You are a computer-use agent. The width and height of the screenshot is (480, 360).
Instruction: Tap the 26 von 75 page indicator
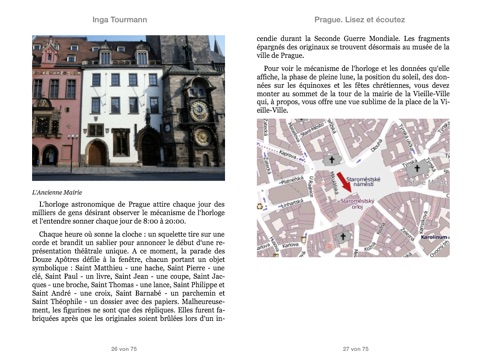124,349
